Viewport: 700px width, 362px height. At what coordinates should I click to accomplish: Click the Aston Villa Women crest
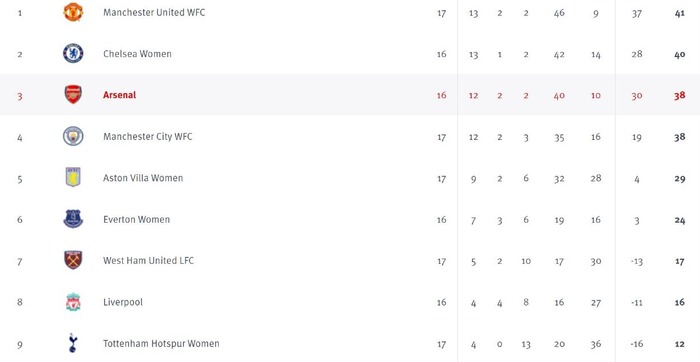73,177
